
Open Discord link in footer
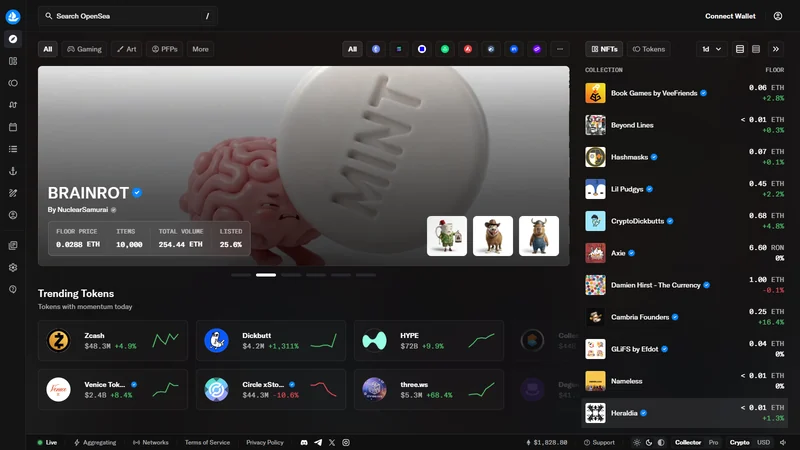click(x=304, y=442)
